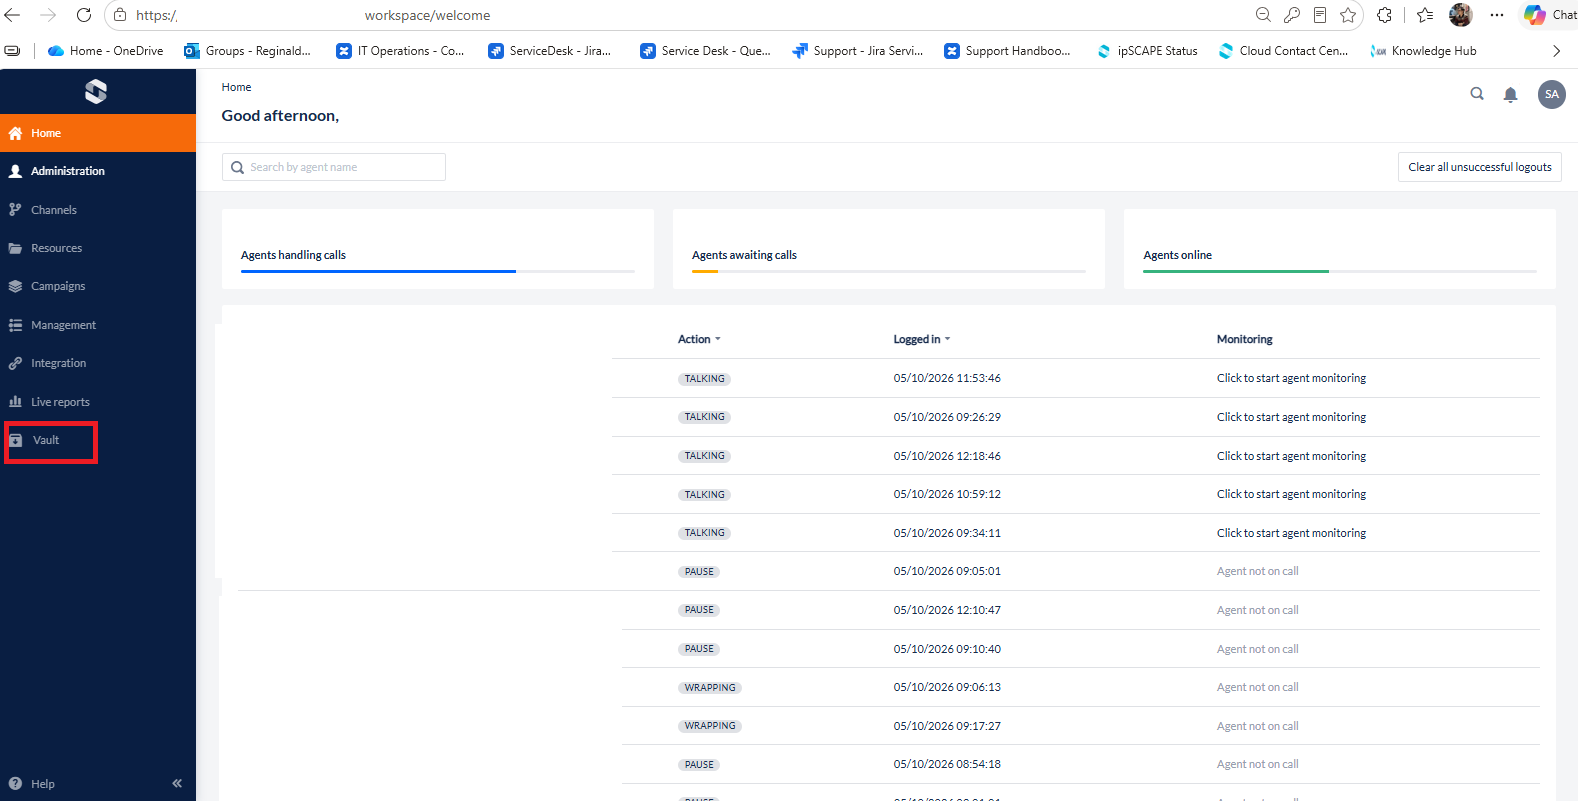Select the Agents handling calls card
Screen dimensions: 1578x801
(x=438, y=249)
